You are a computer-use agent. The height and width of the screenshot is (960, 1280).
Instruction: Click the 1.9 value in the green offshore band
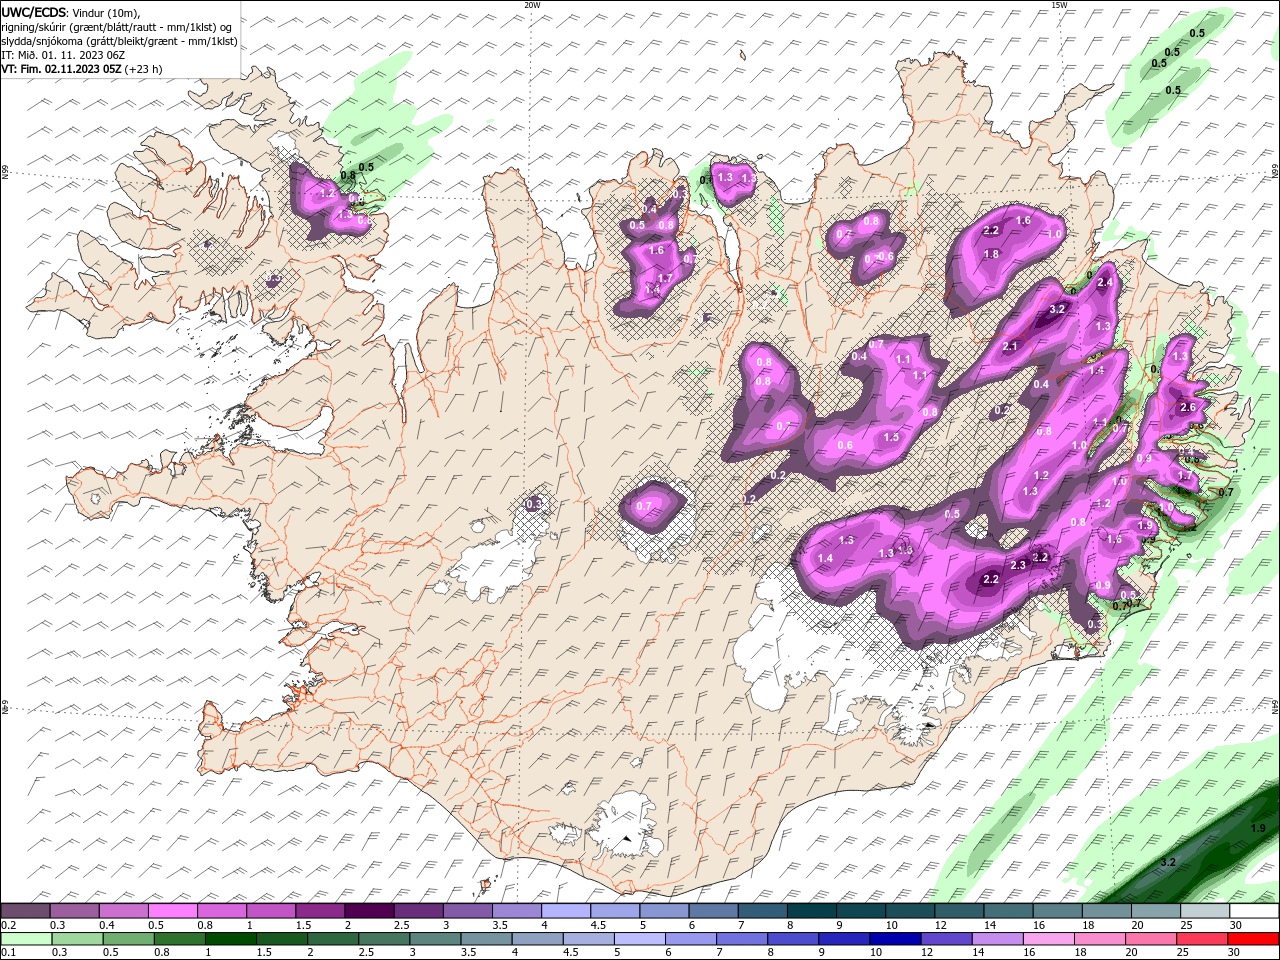1258,829
